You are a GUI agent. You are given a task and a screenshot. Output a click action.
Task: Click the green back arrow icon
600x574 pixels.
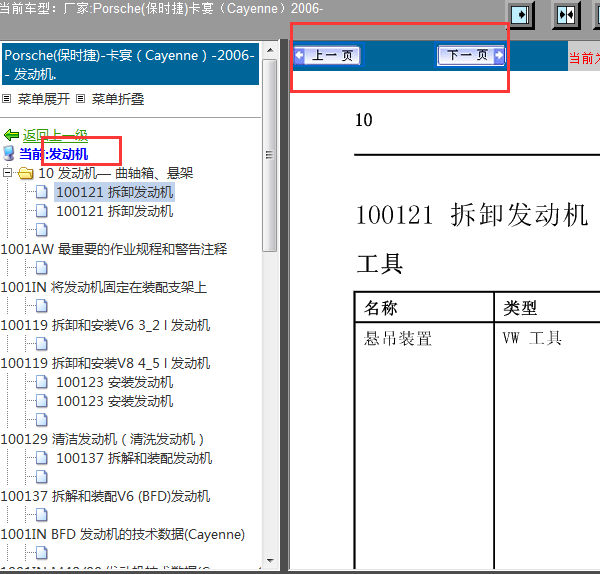[11, 135]
